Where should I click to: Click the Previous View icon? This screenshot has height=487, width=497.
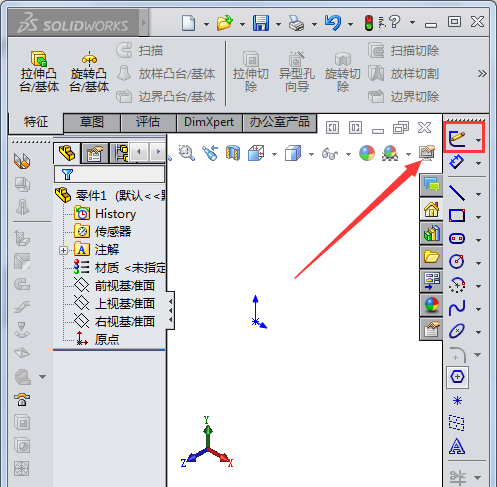point(210,153)
